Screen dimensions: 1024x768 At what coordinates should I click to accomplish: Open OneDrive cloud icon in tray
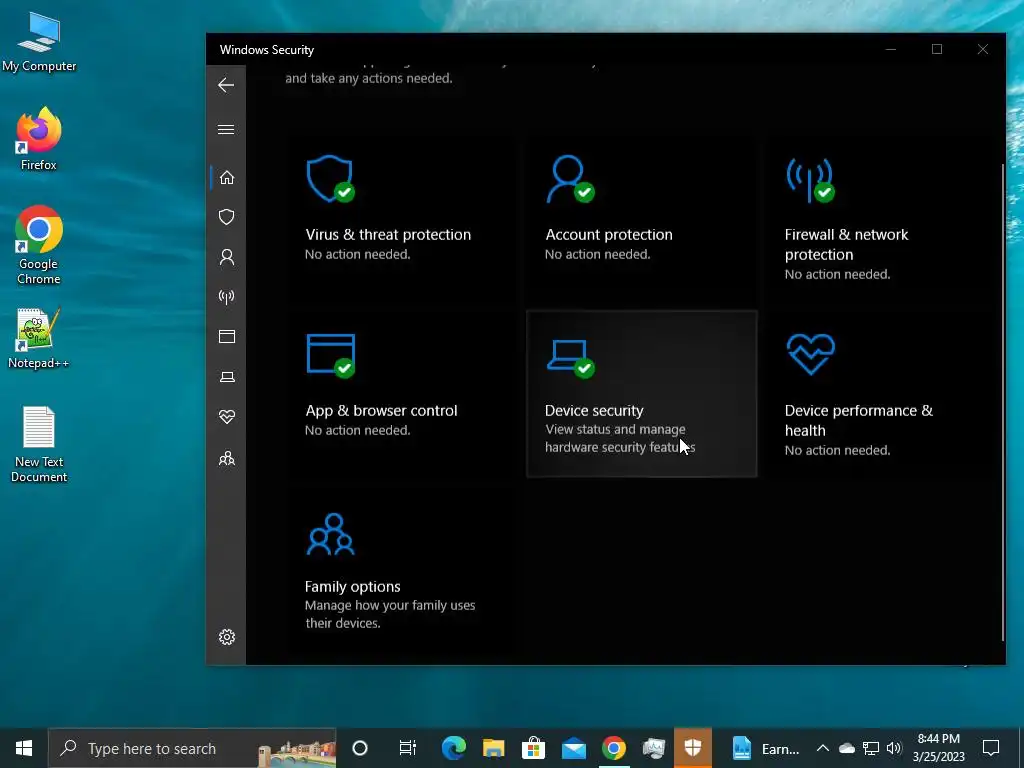tap(846, 748)
